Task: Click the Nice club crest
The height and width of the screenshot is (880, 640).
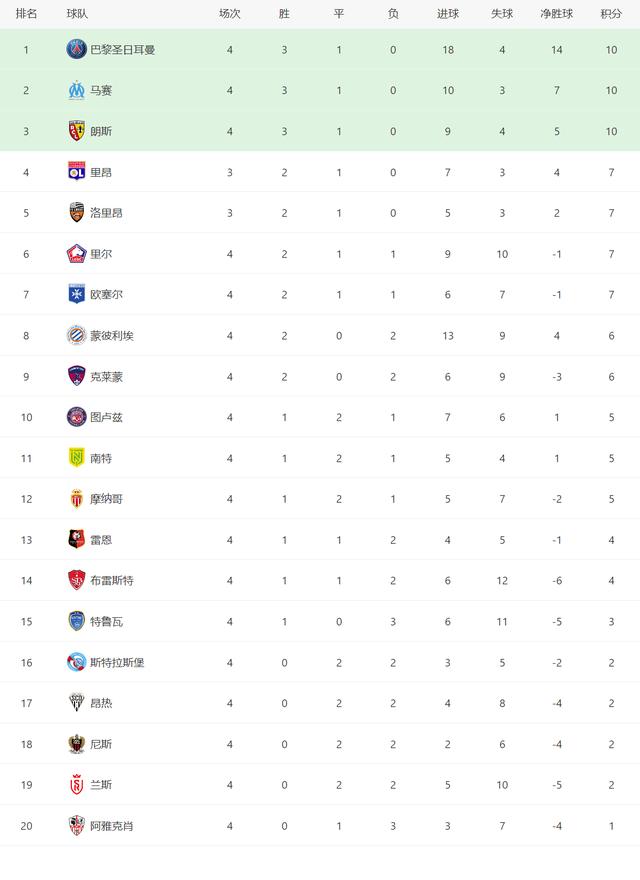Action: [76, 744]
